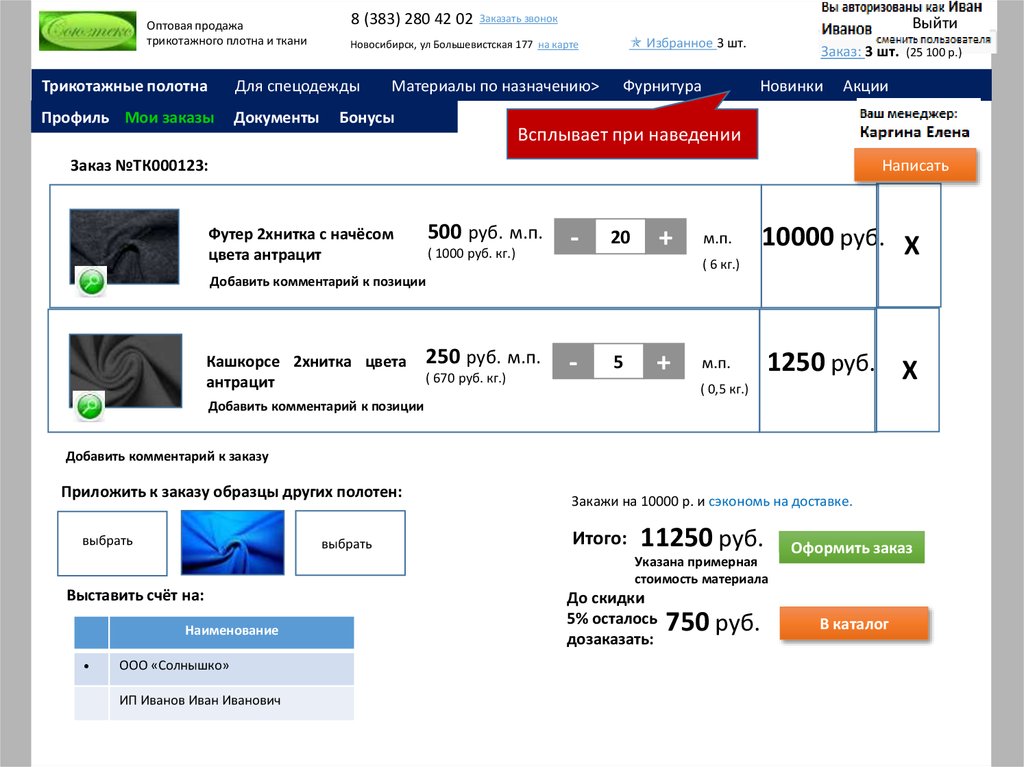Open Избранное favorites link
The image size is (1024, 767).
[x=671, y=42]
